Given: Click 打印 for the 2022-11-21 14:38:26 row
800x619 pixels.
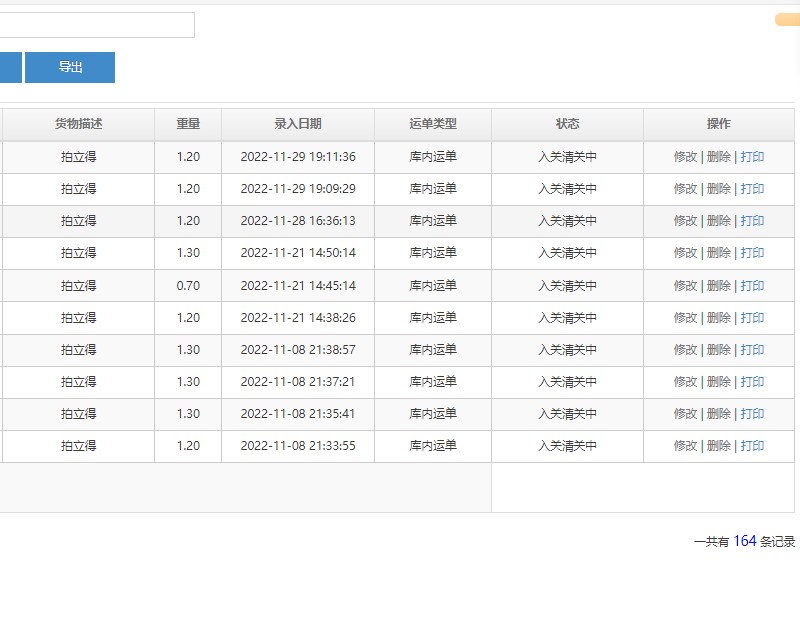Looking at the screenshot, I should [752, 318].
